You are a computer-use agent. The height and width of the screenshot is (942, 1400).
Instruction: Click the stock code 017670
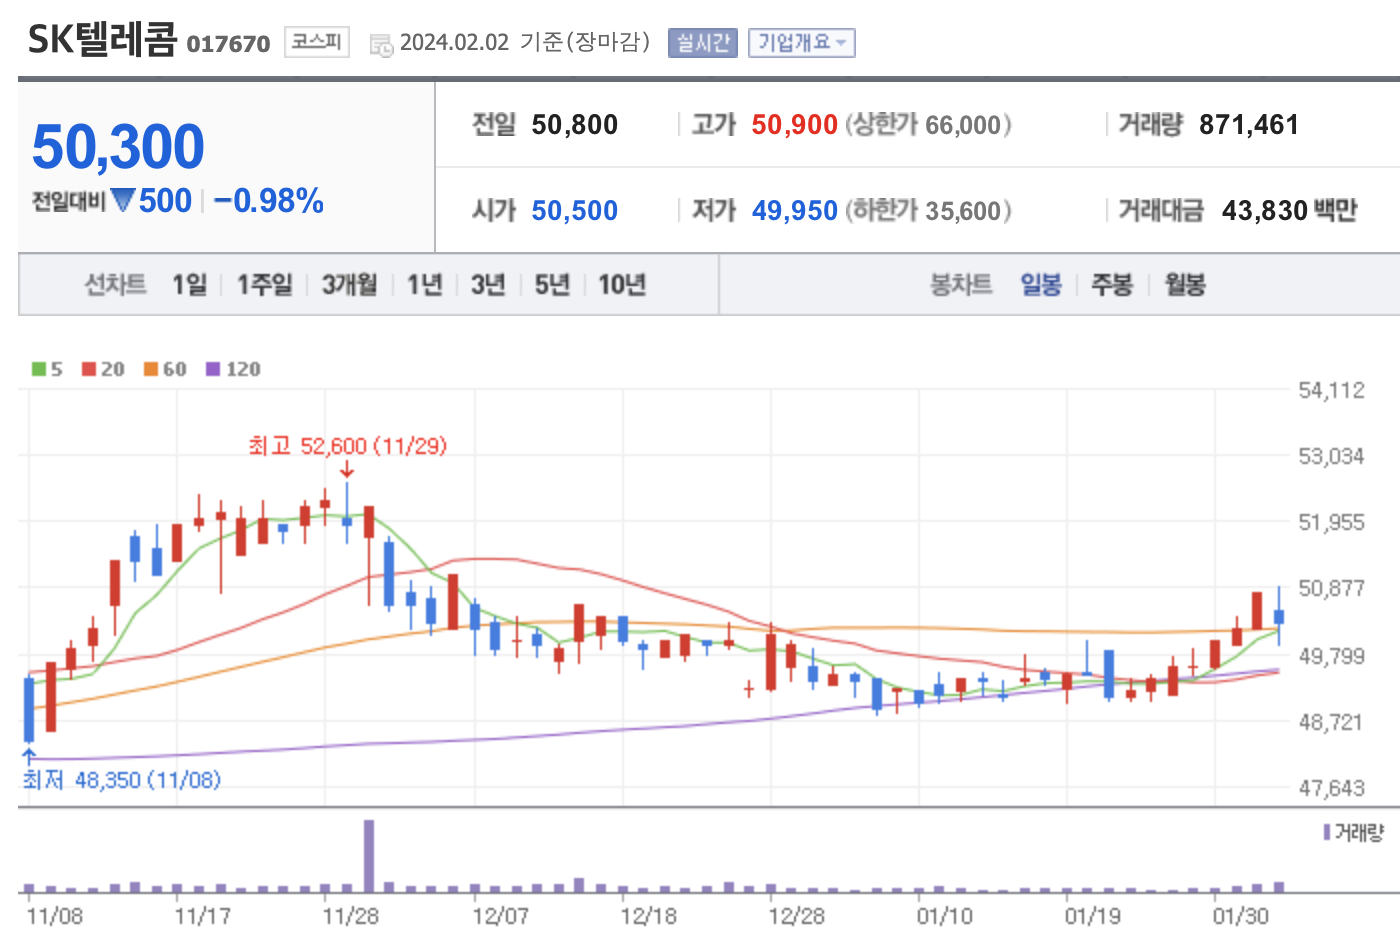click(x=229, y=44)
